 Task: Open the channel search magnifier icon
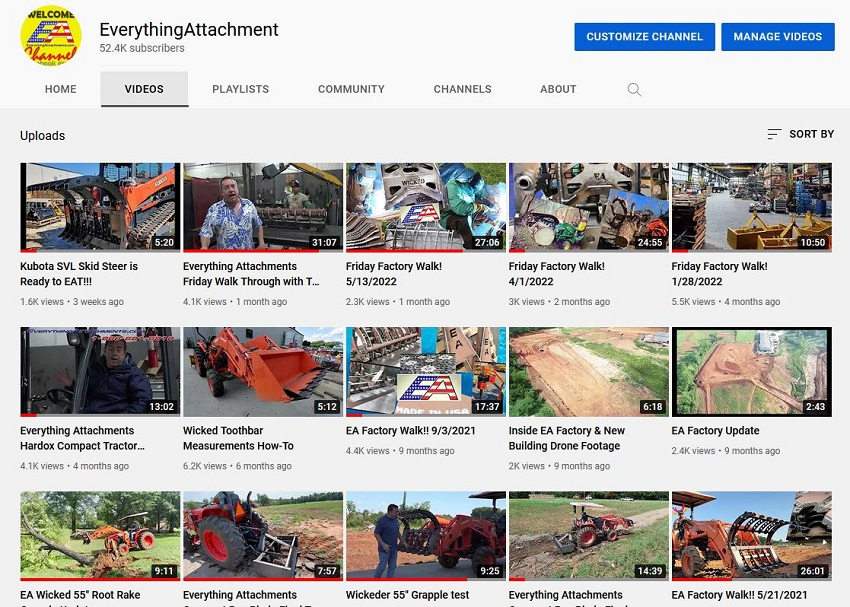[x=634, y=89]
